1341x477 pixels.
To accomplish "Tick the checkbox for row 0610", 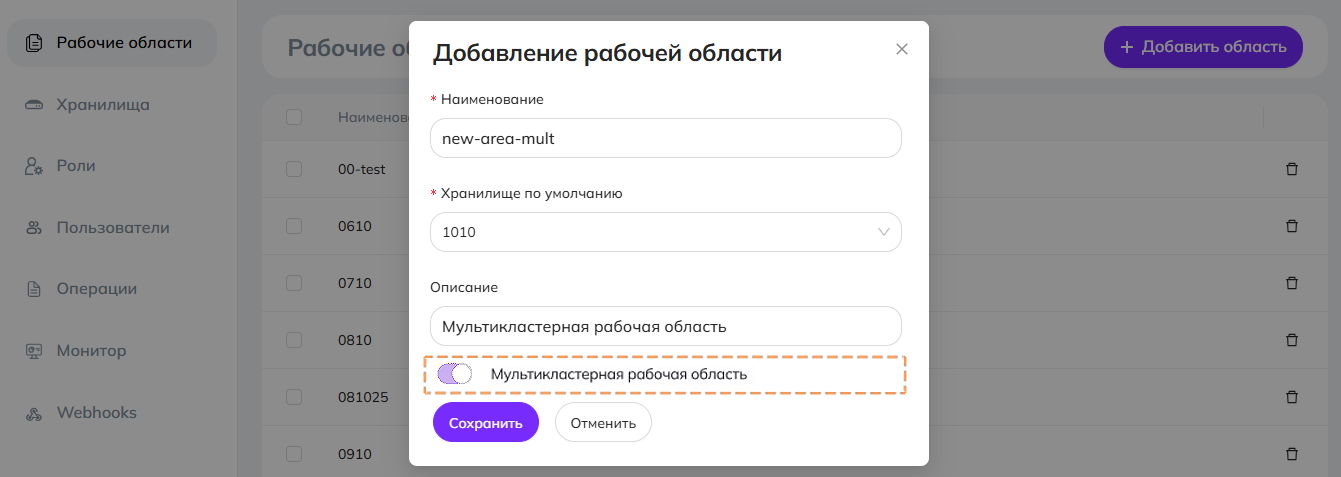I will 294,226.
